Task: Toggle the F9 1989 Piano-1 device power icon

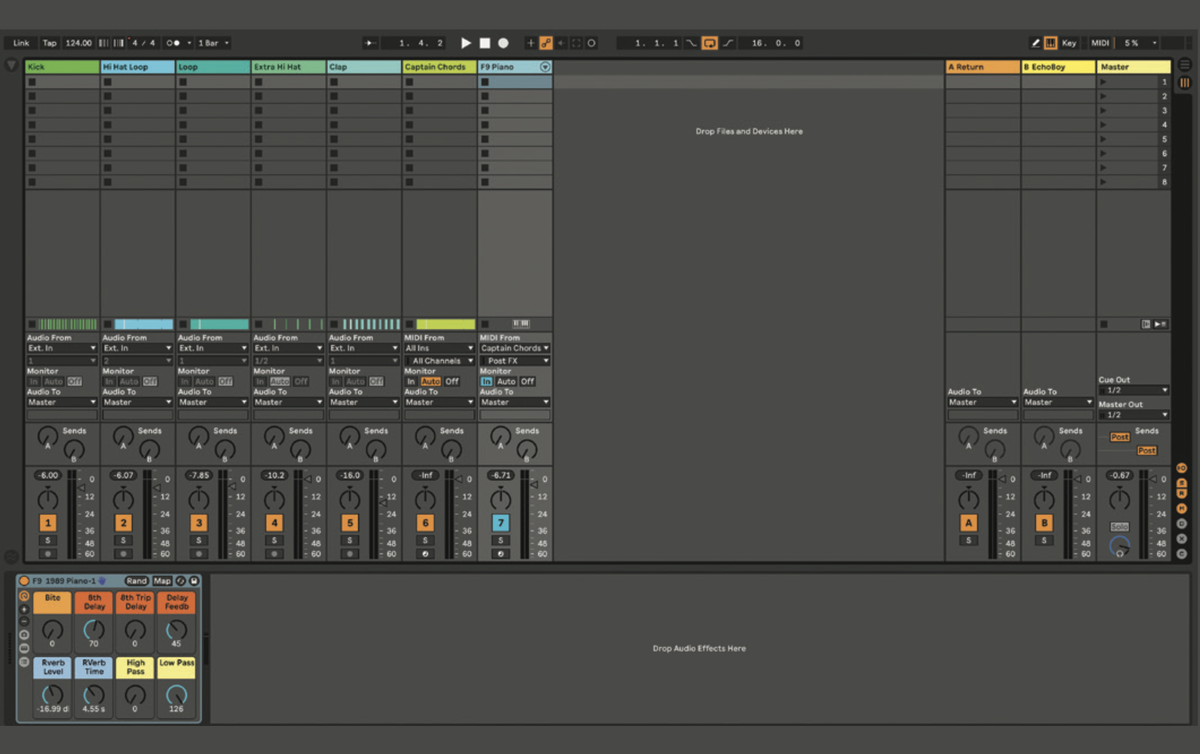Action: [24, 582]
